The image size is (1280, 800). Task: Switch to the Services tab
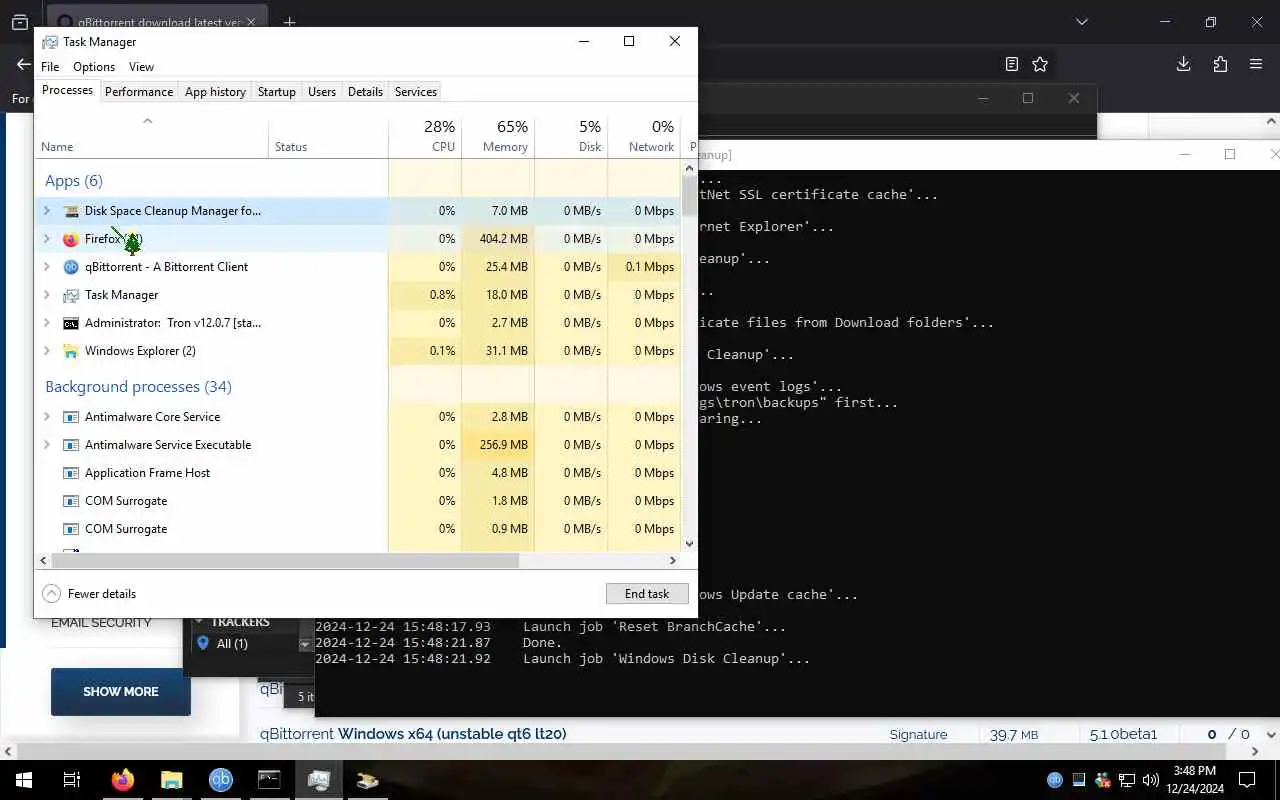coord(416,91)
